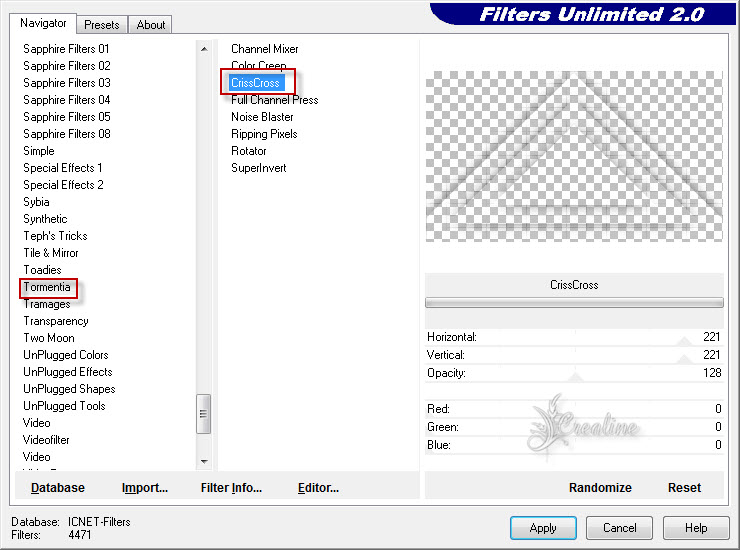740x550 pixels.
Task: Choose the Noise Blaster filter
Action: tap(262, 117)
